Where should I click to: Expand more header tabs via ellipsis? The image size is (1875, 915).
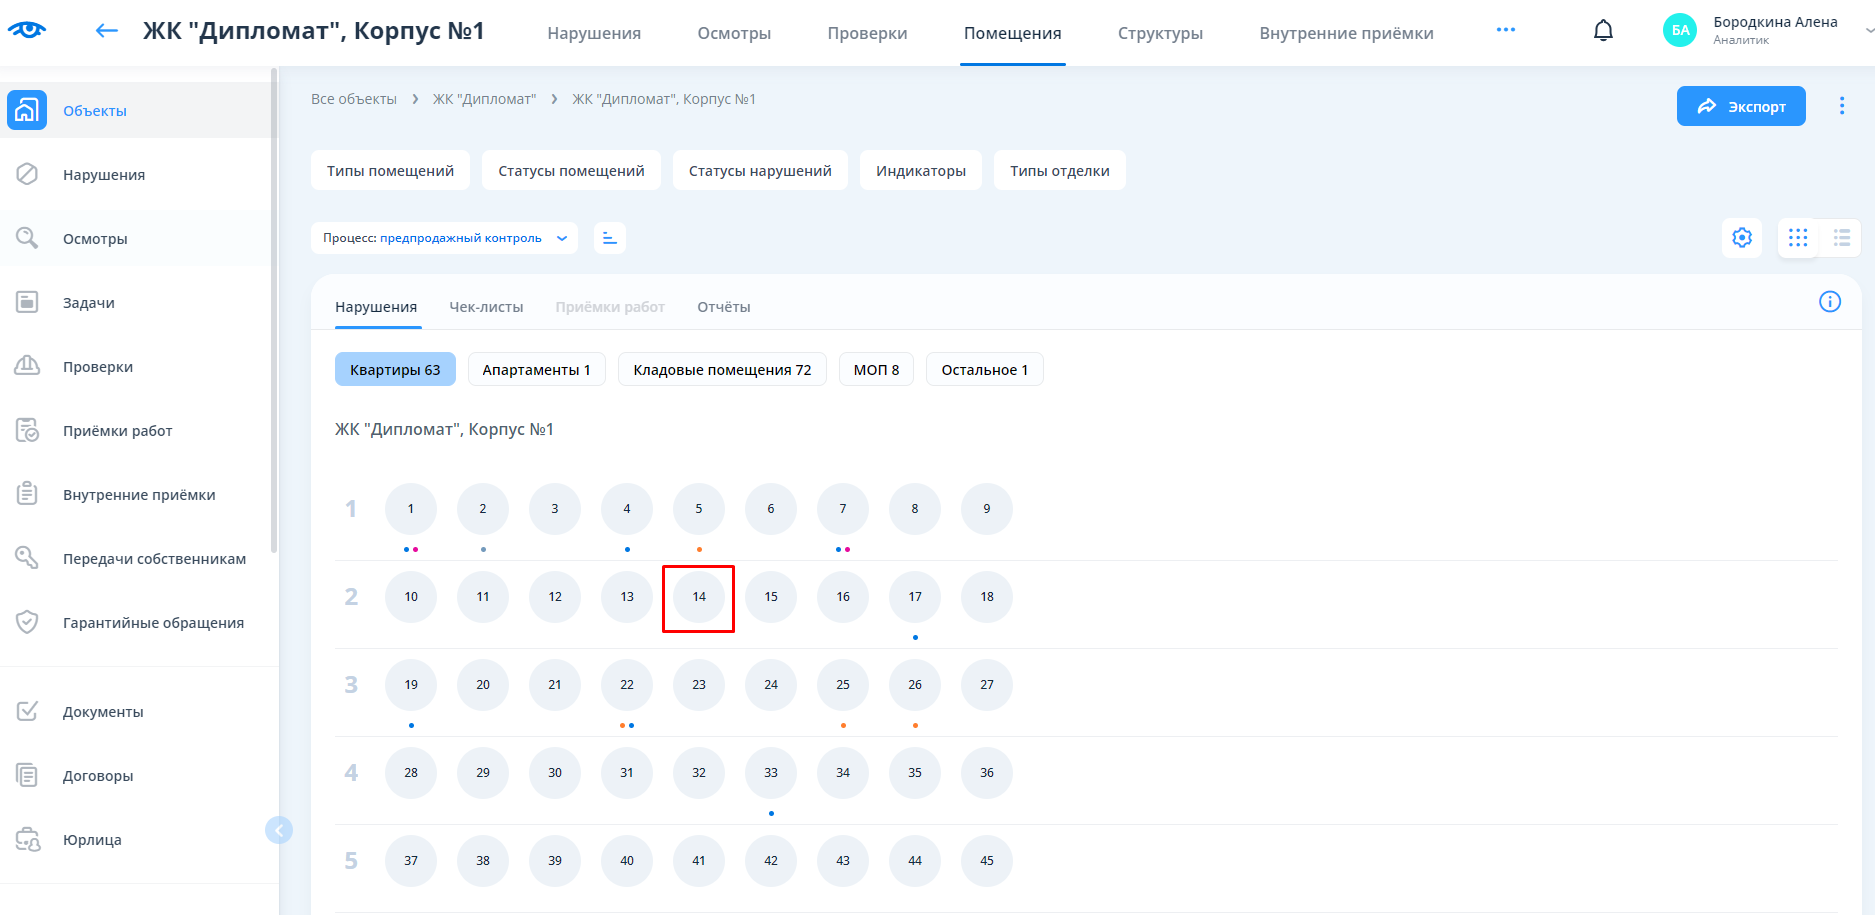pyautogui.click(x=1505, y=30)
